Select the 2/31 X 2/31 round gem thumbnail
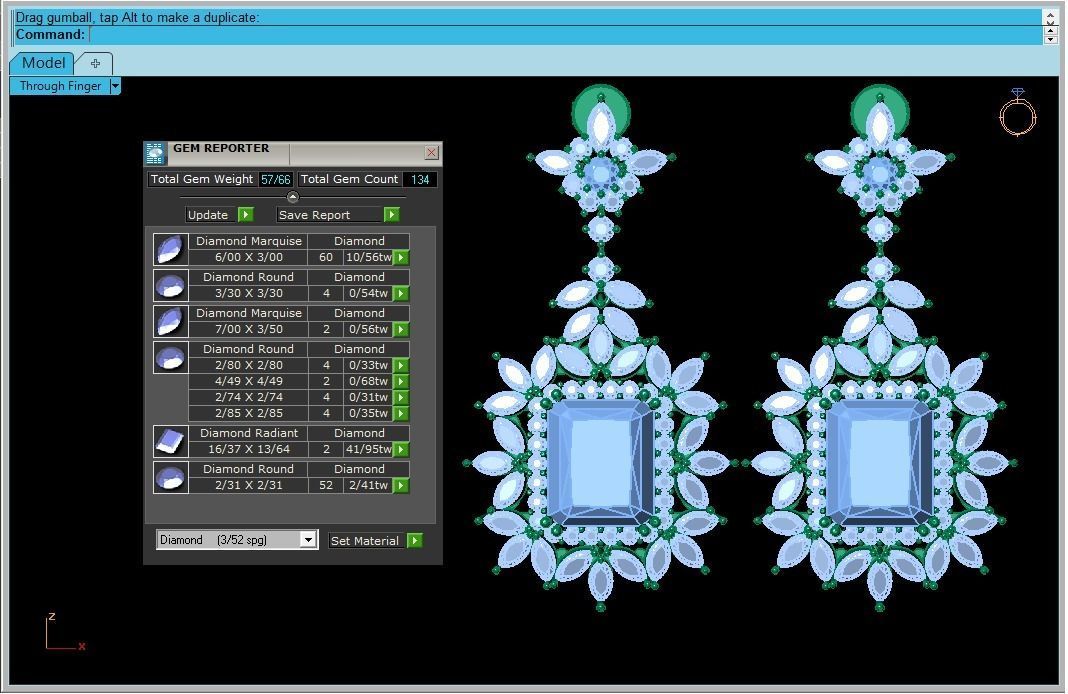This screenshot has height=694, width=1068. tap(170, 477)
